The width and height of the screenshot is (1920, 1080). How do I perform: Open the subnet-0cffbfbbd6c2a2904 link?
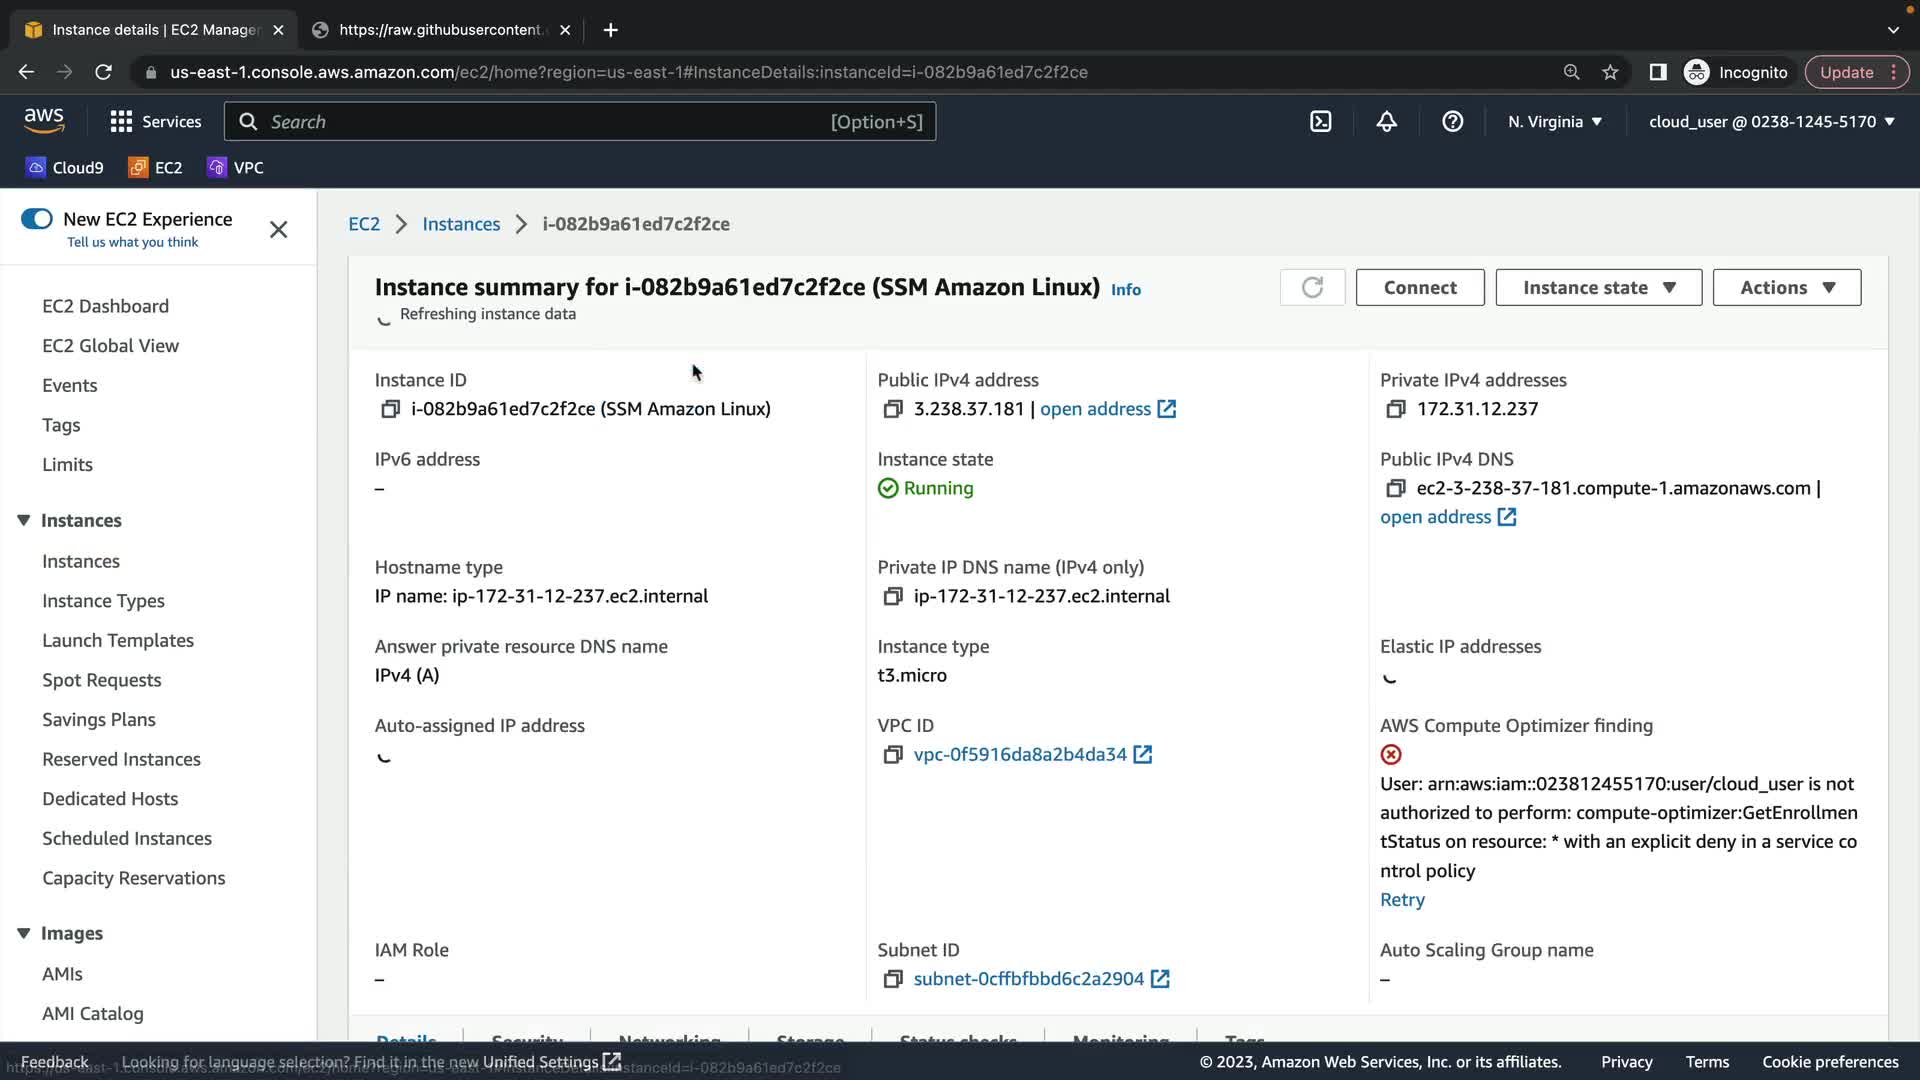(x=1028, y=979)
